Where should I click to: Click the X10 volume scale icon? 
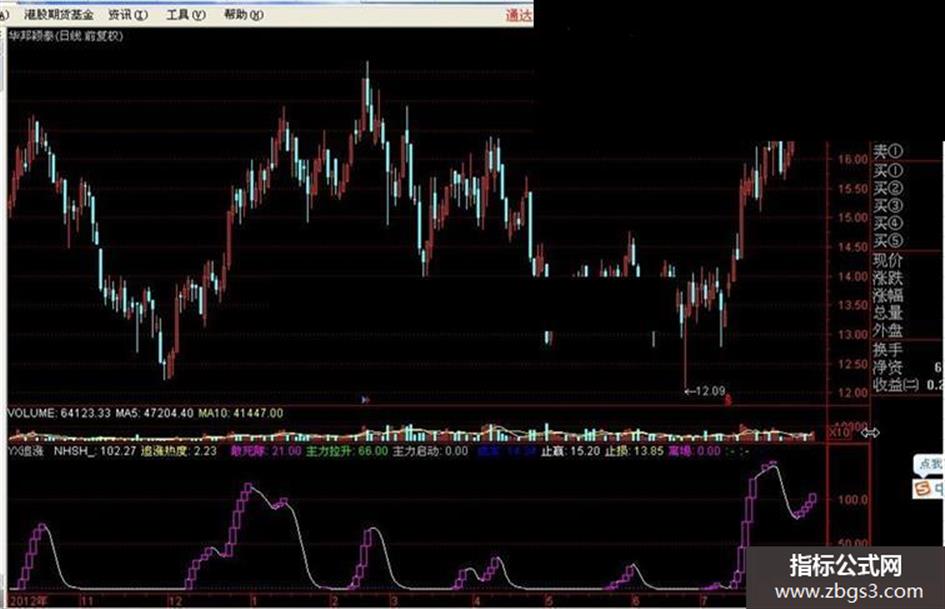click(x=840, y=432)
